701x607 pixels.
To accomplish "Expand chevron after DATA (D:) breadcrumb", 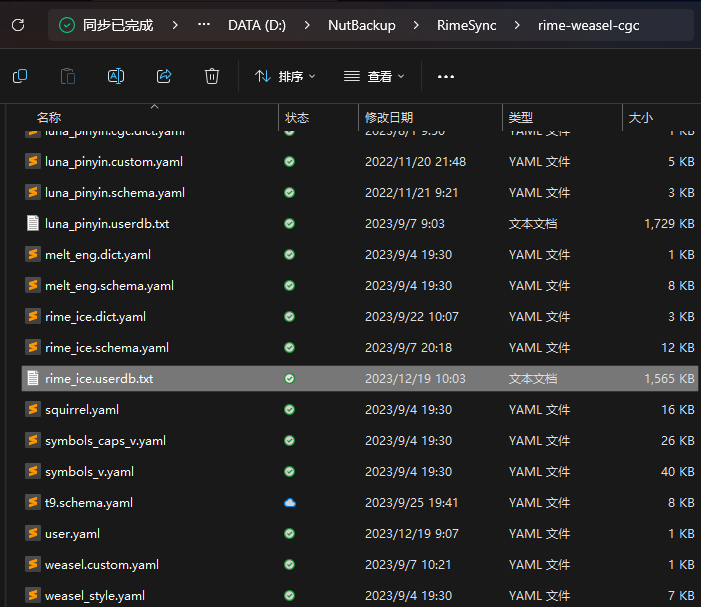I will point(307,25).
